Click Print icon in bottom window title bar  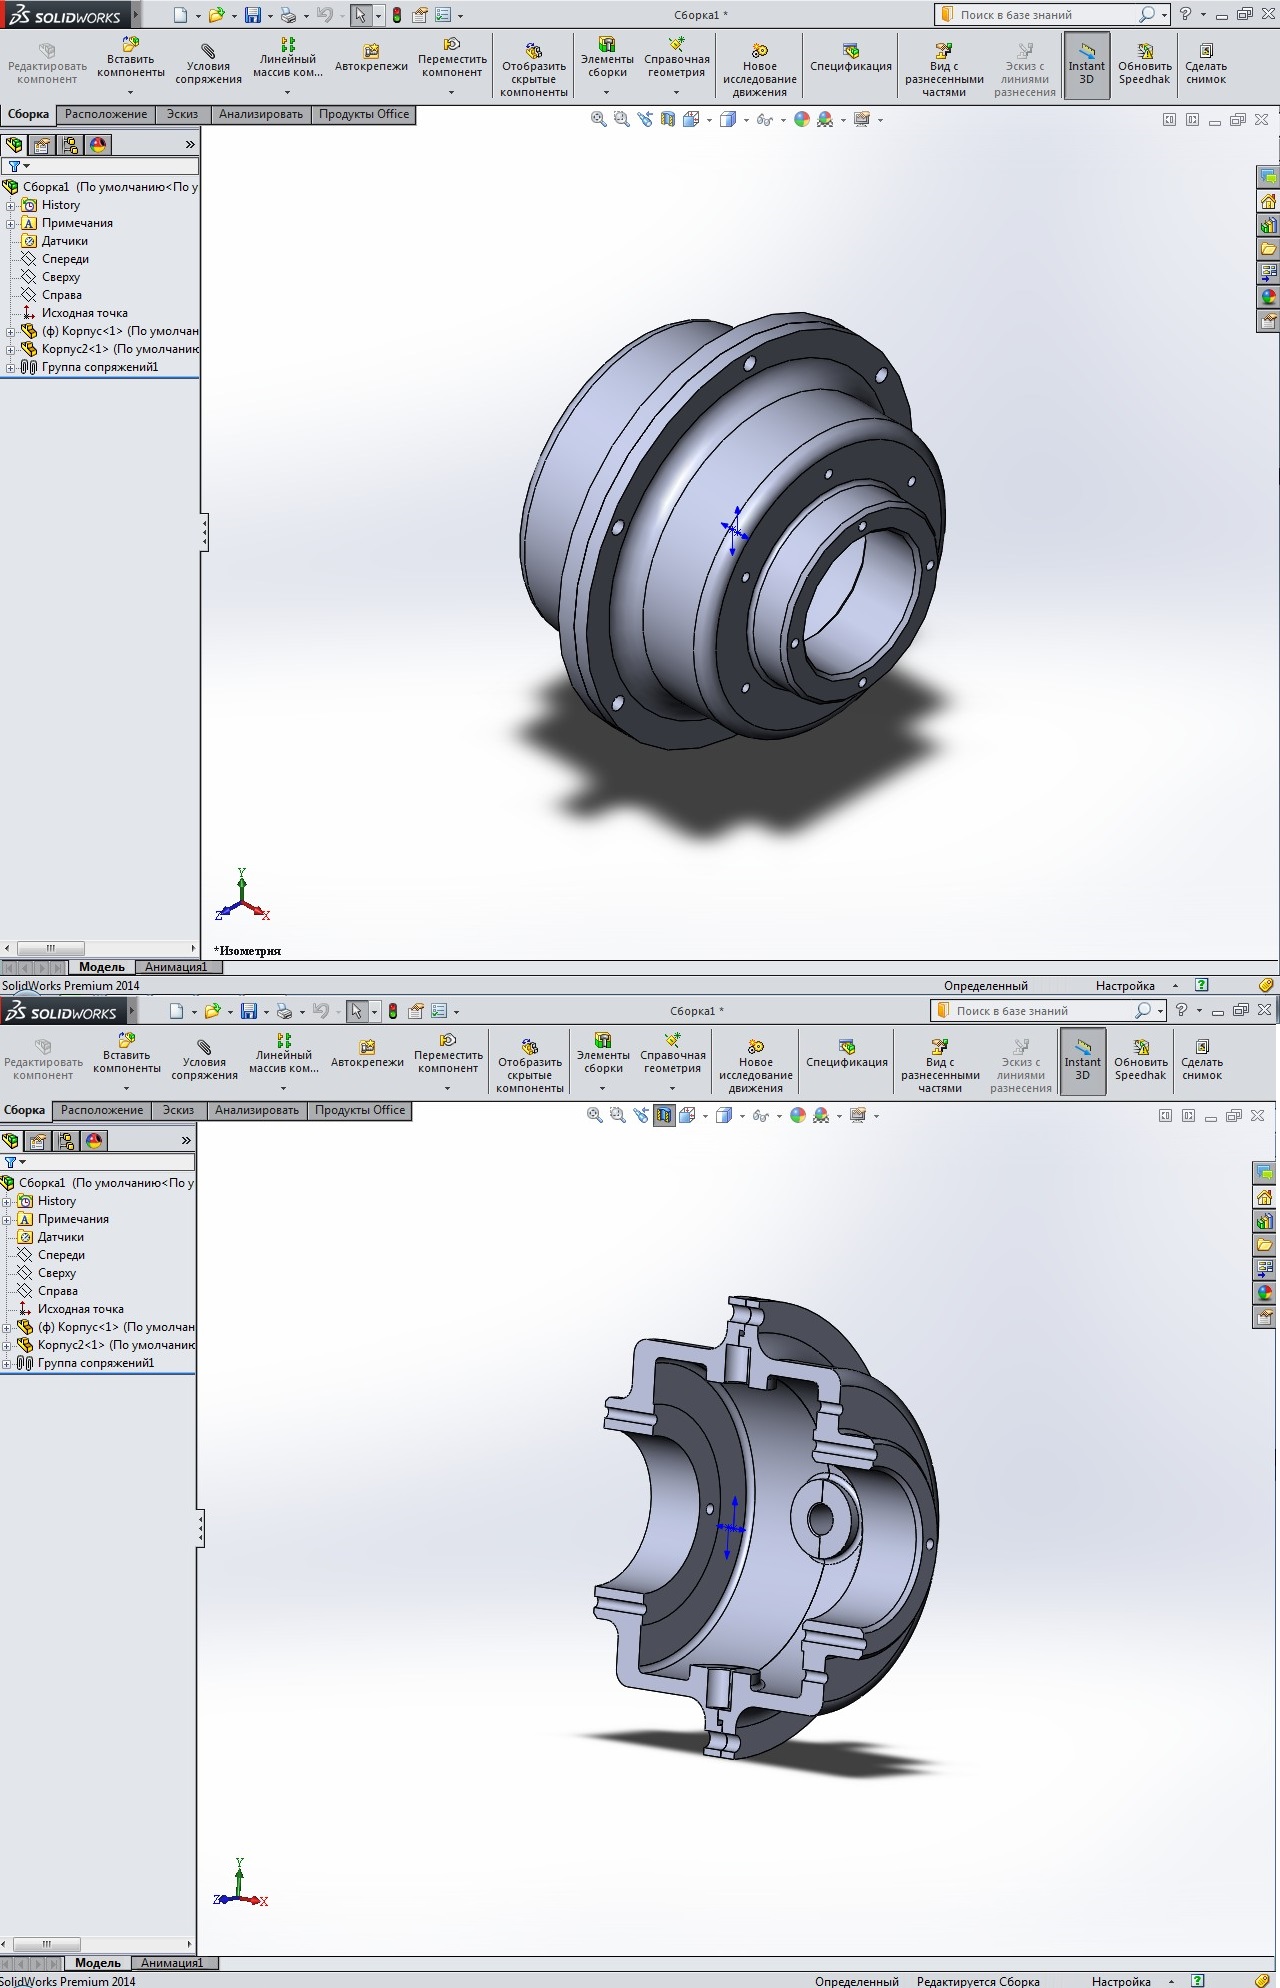click(285, 1011)
